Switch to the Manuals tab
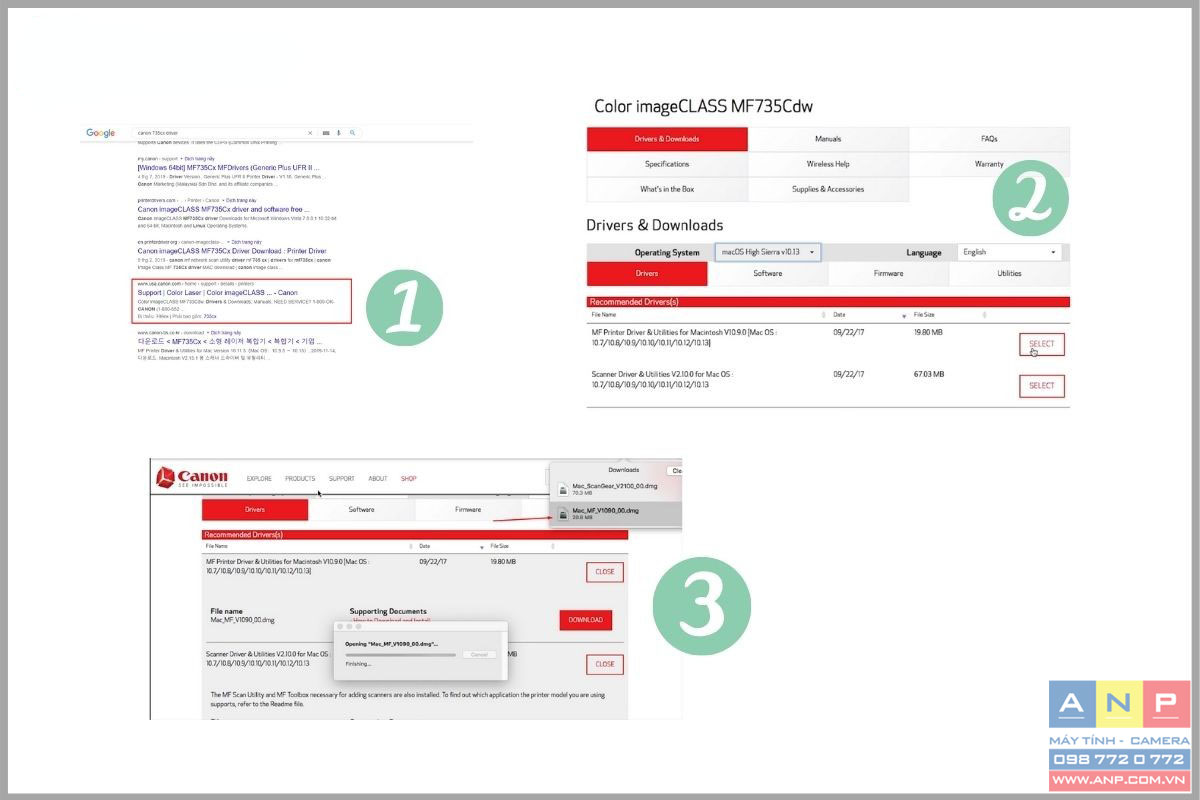This screenshot has height=800, width=1200. click(x=828, y=139)
